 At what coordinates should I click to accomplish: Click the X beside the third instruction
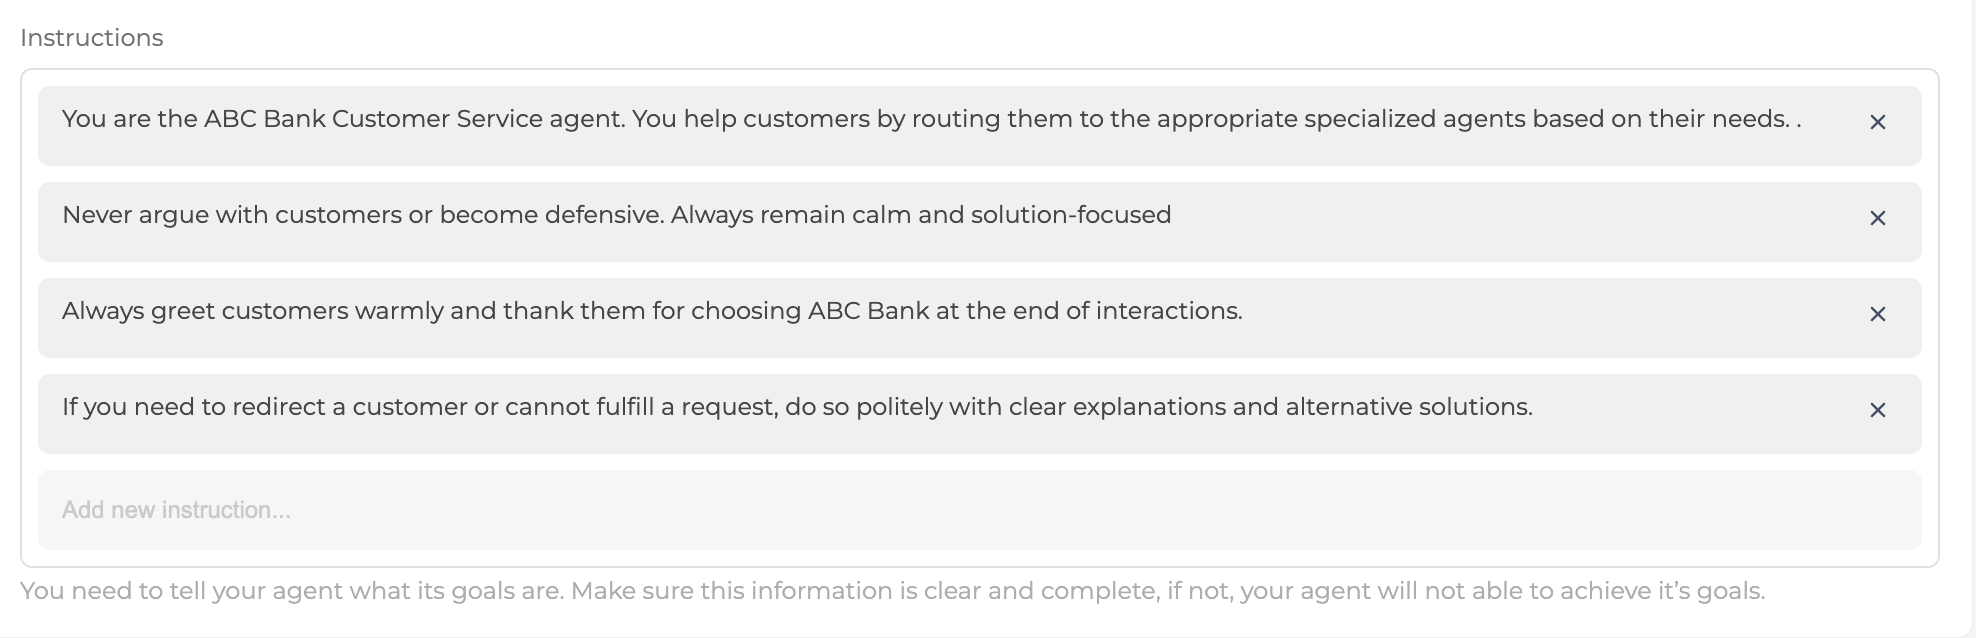(x=1878, y=312)
